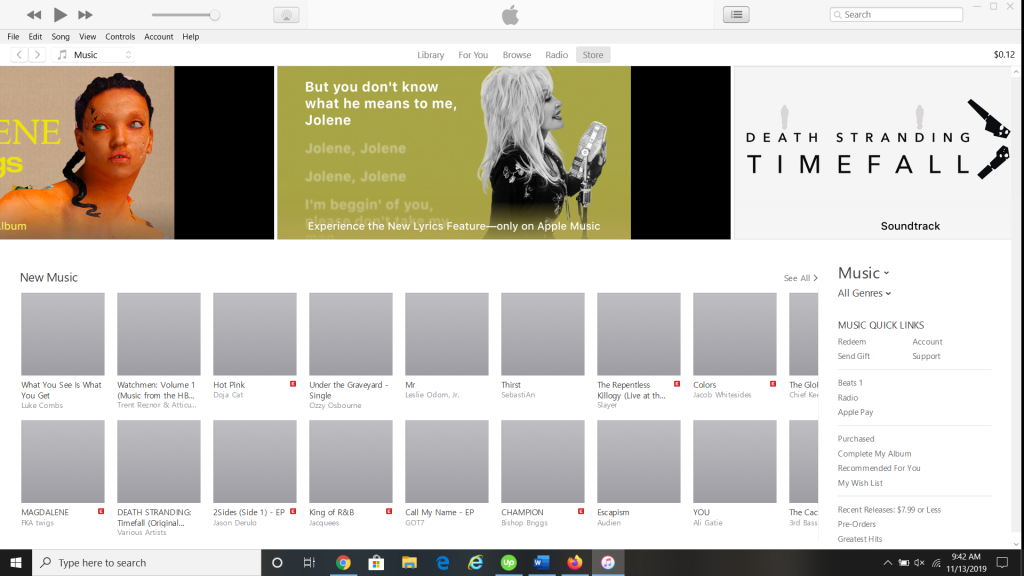Open Task View in the taskbar
The height and width of the screenshot is (576, 1024).
tap(310, 562)
